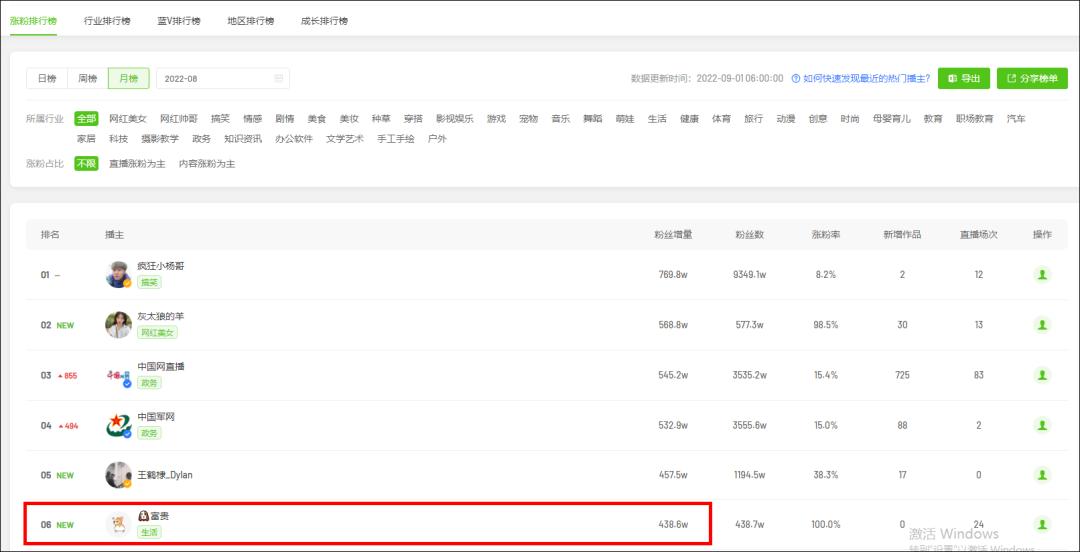Click the 导出 export button
Screen dimensions: 1080x552
[964, 79]
